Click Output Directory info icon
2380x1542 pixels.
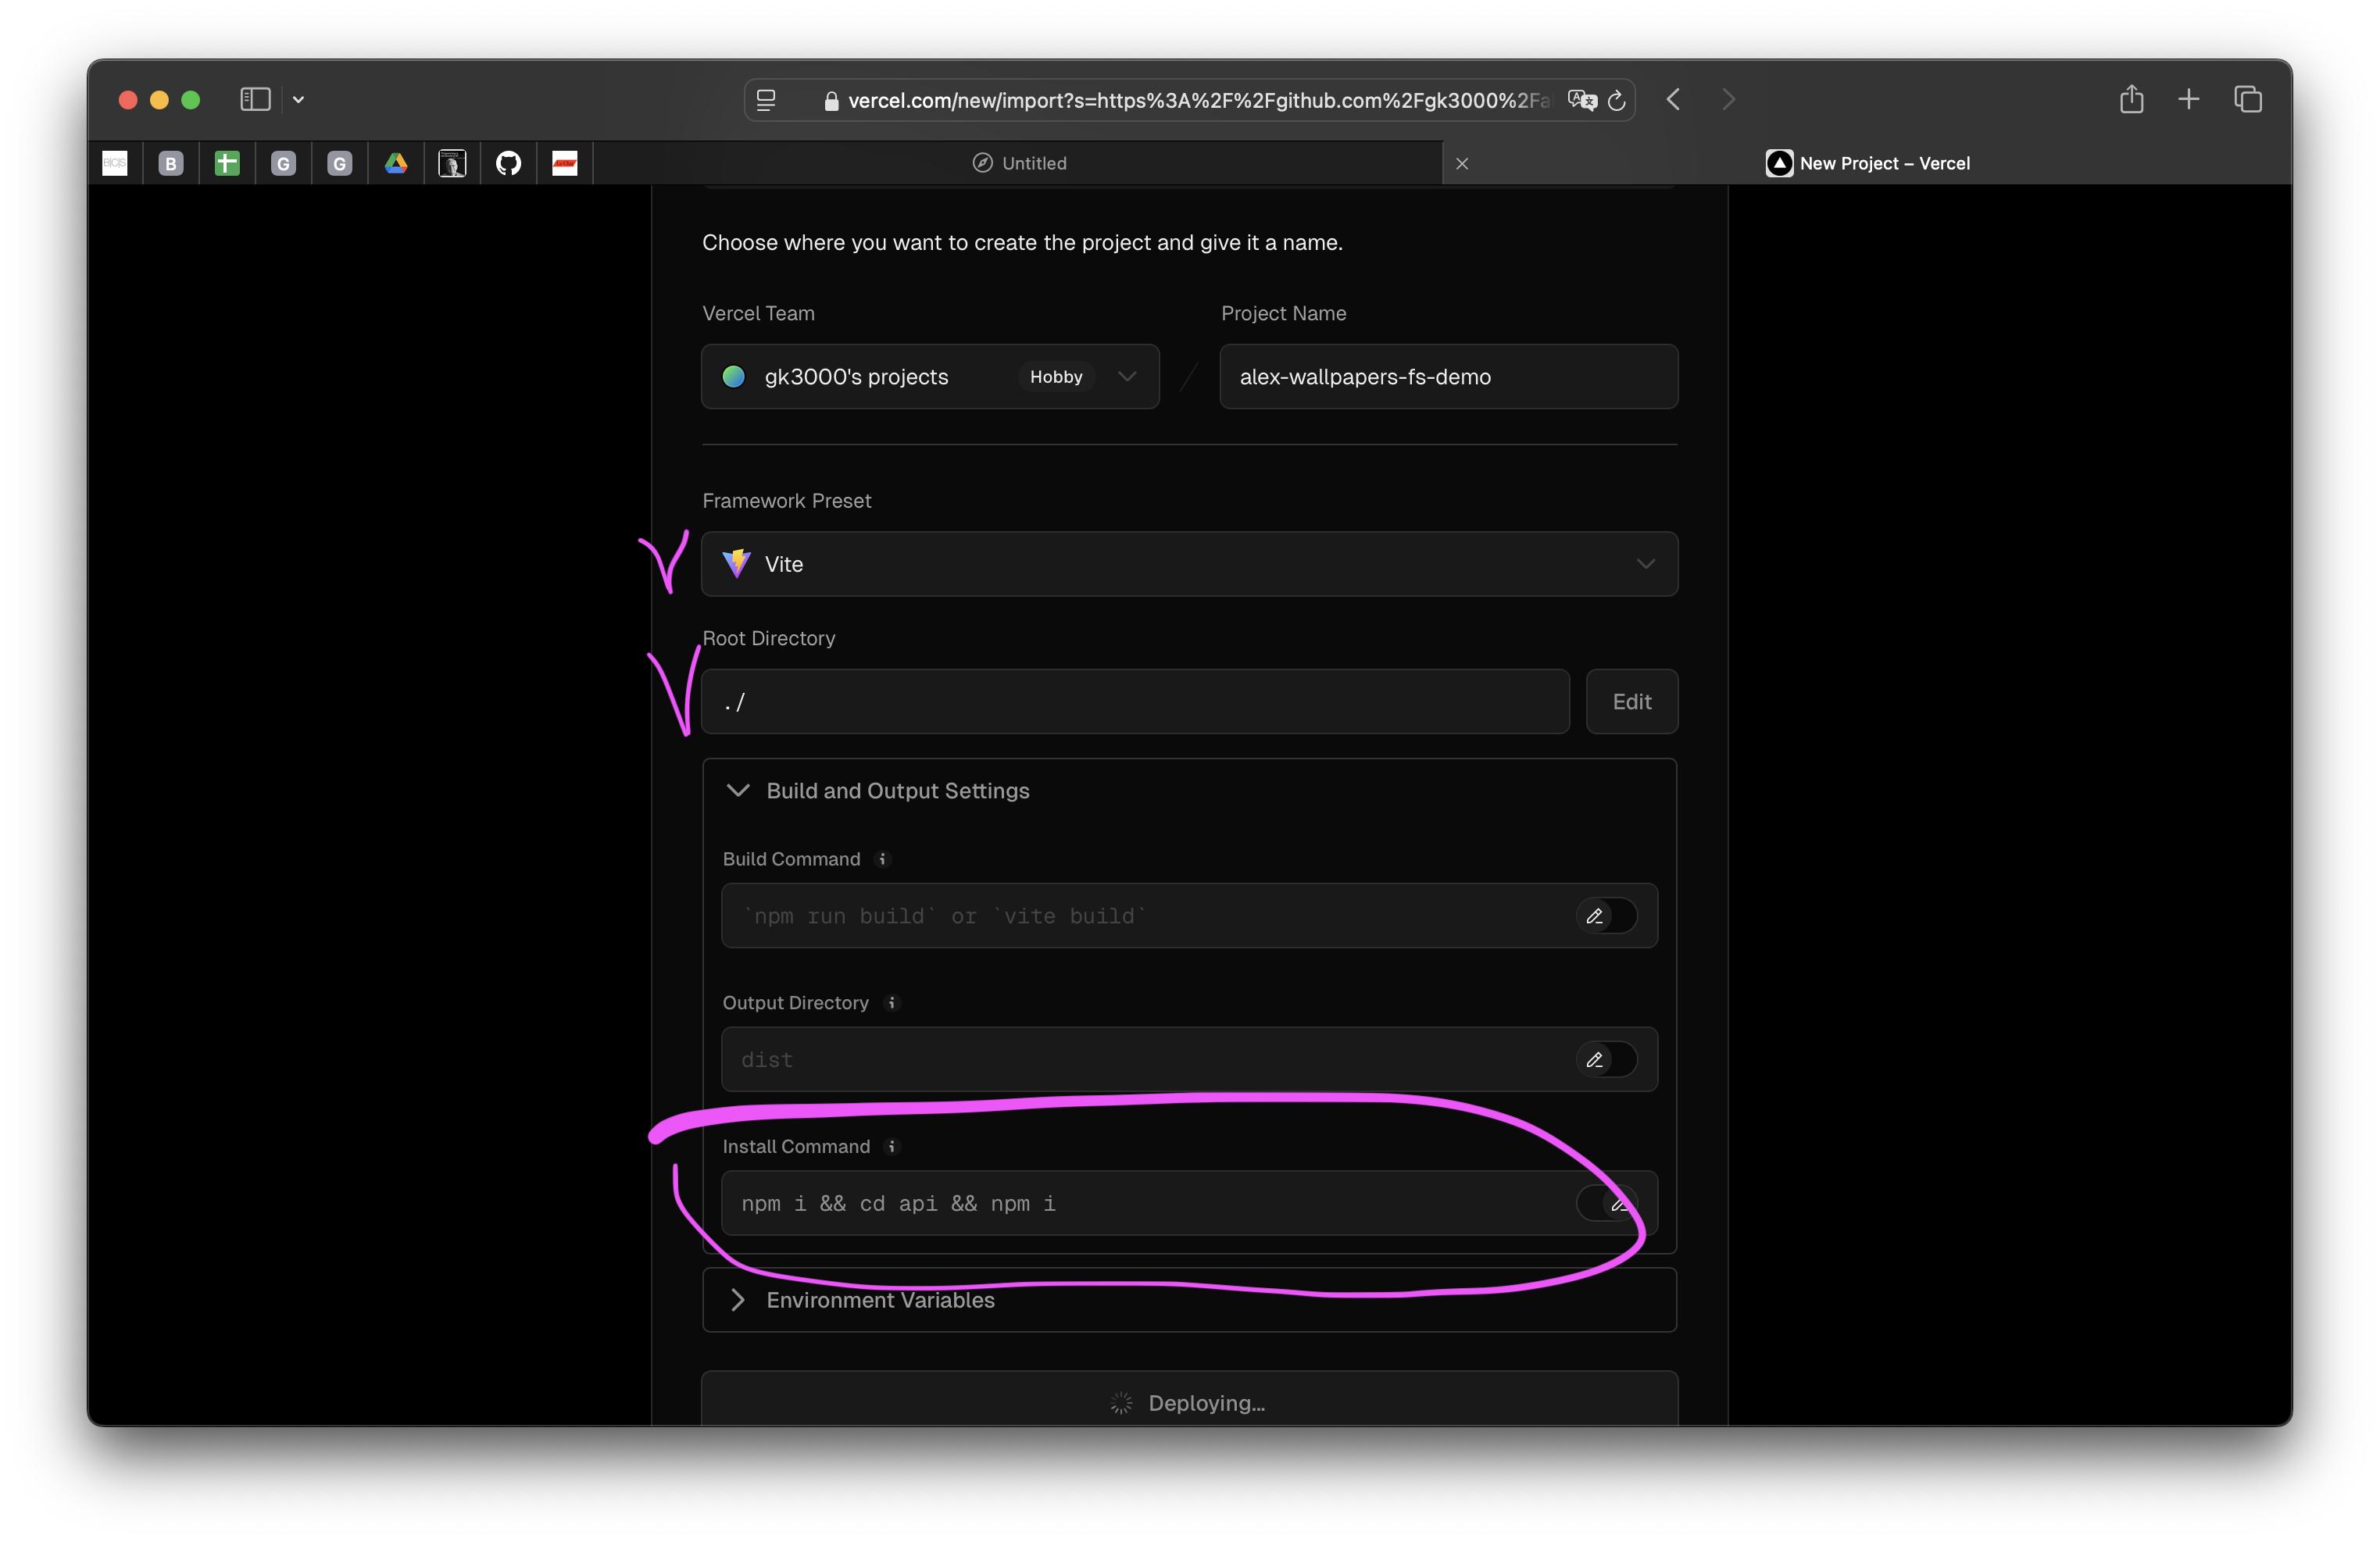pyautogui.click(x=891, y=1002)
